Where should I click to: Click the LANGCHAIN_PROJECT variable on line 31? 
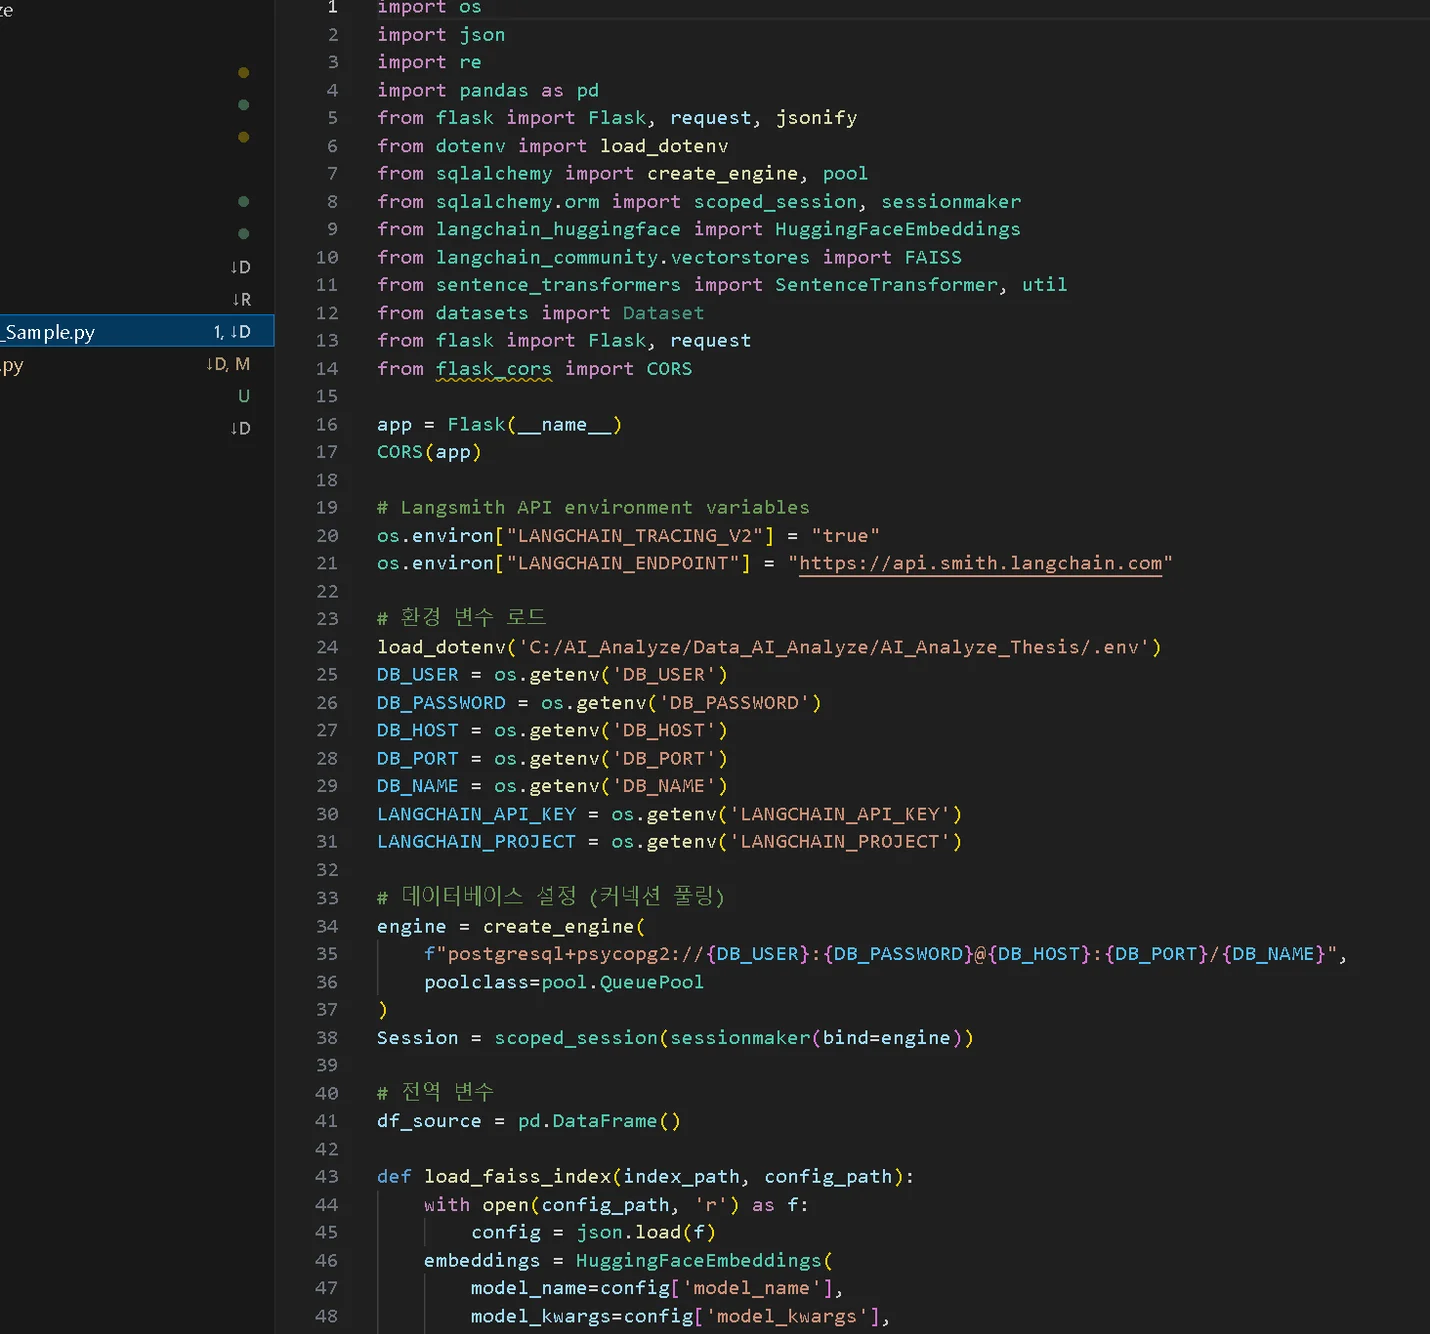[x=476, y=842]
